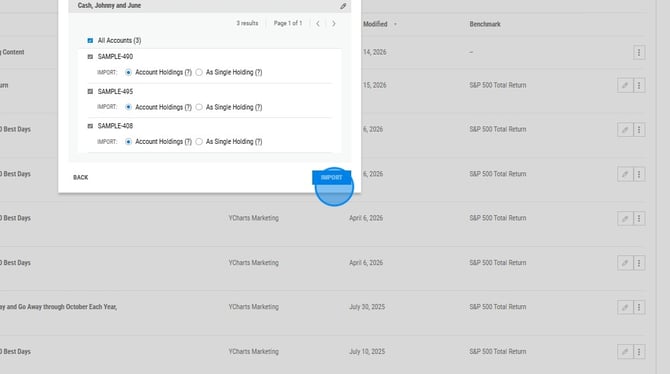The height and width of the screenshot is (374, 670).
Task: Go to the next page of account results
Action: (x=334, y=24)
